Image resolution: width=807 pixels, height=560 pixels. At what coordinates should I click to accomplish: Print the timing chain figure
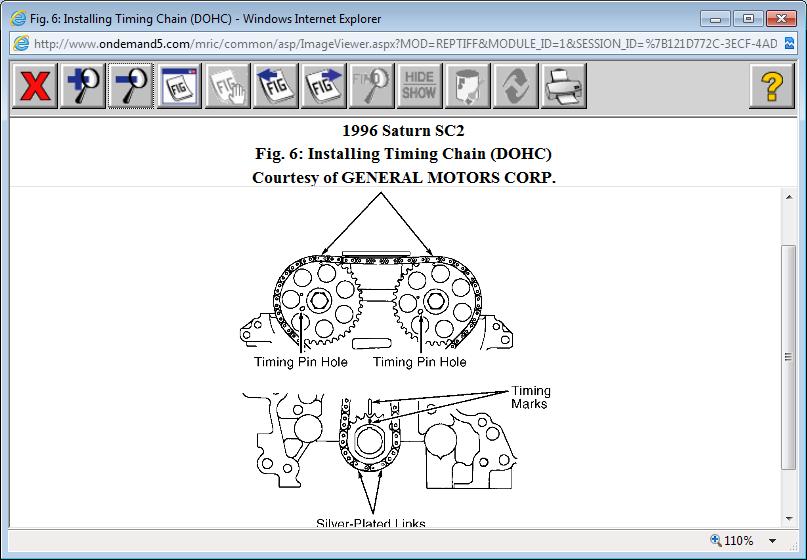pos(564,86)
